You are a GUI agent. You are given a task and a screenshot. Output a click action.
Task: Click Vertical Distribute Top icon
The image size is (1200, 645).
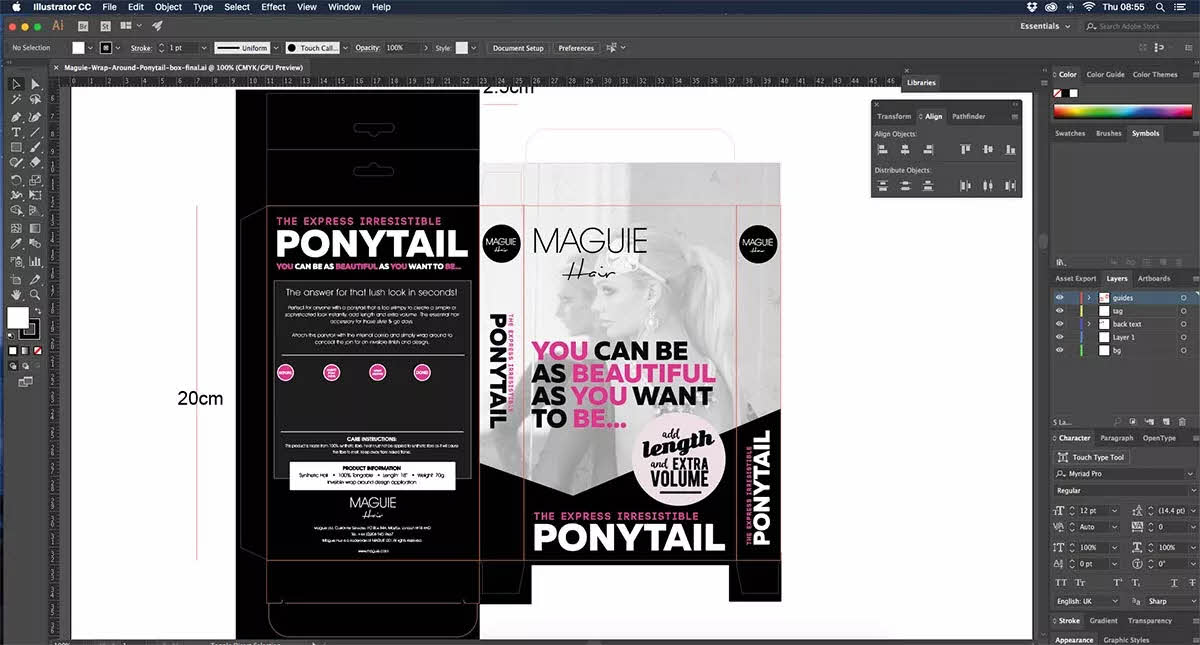point(882,185)
